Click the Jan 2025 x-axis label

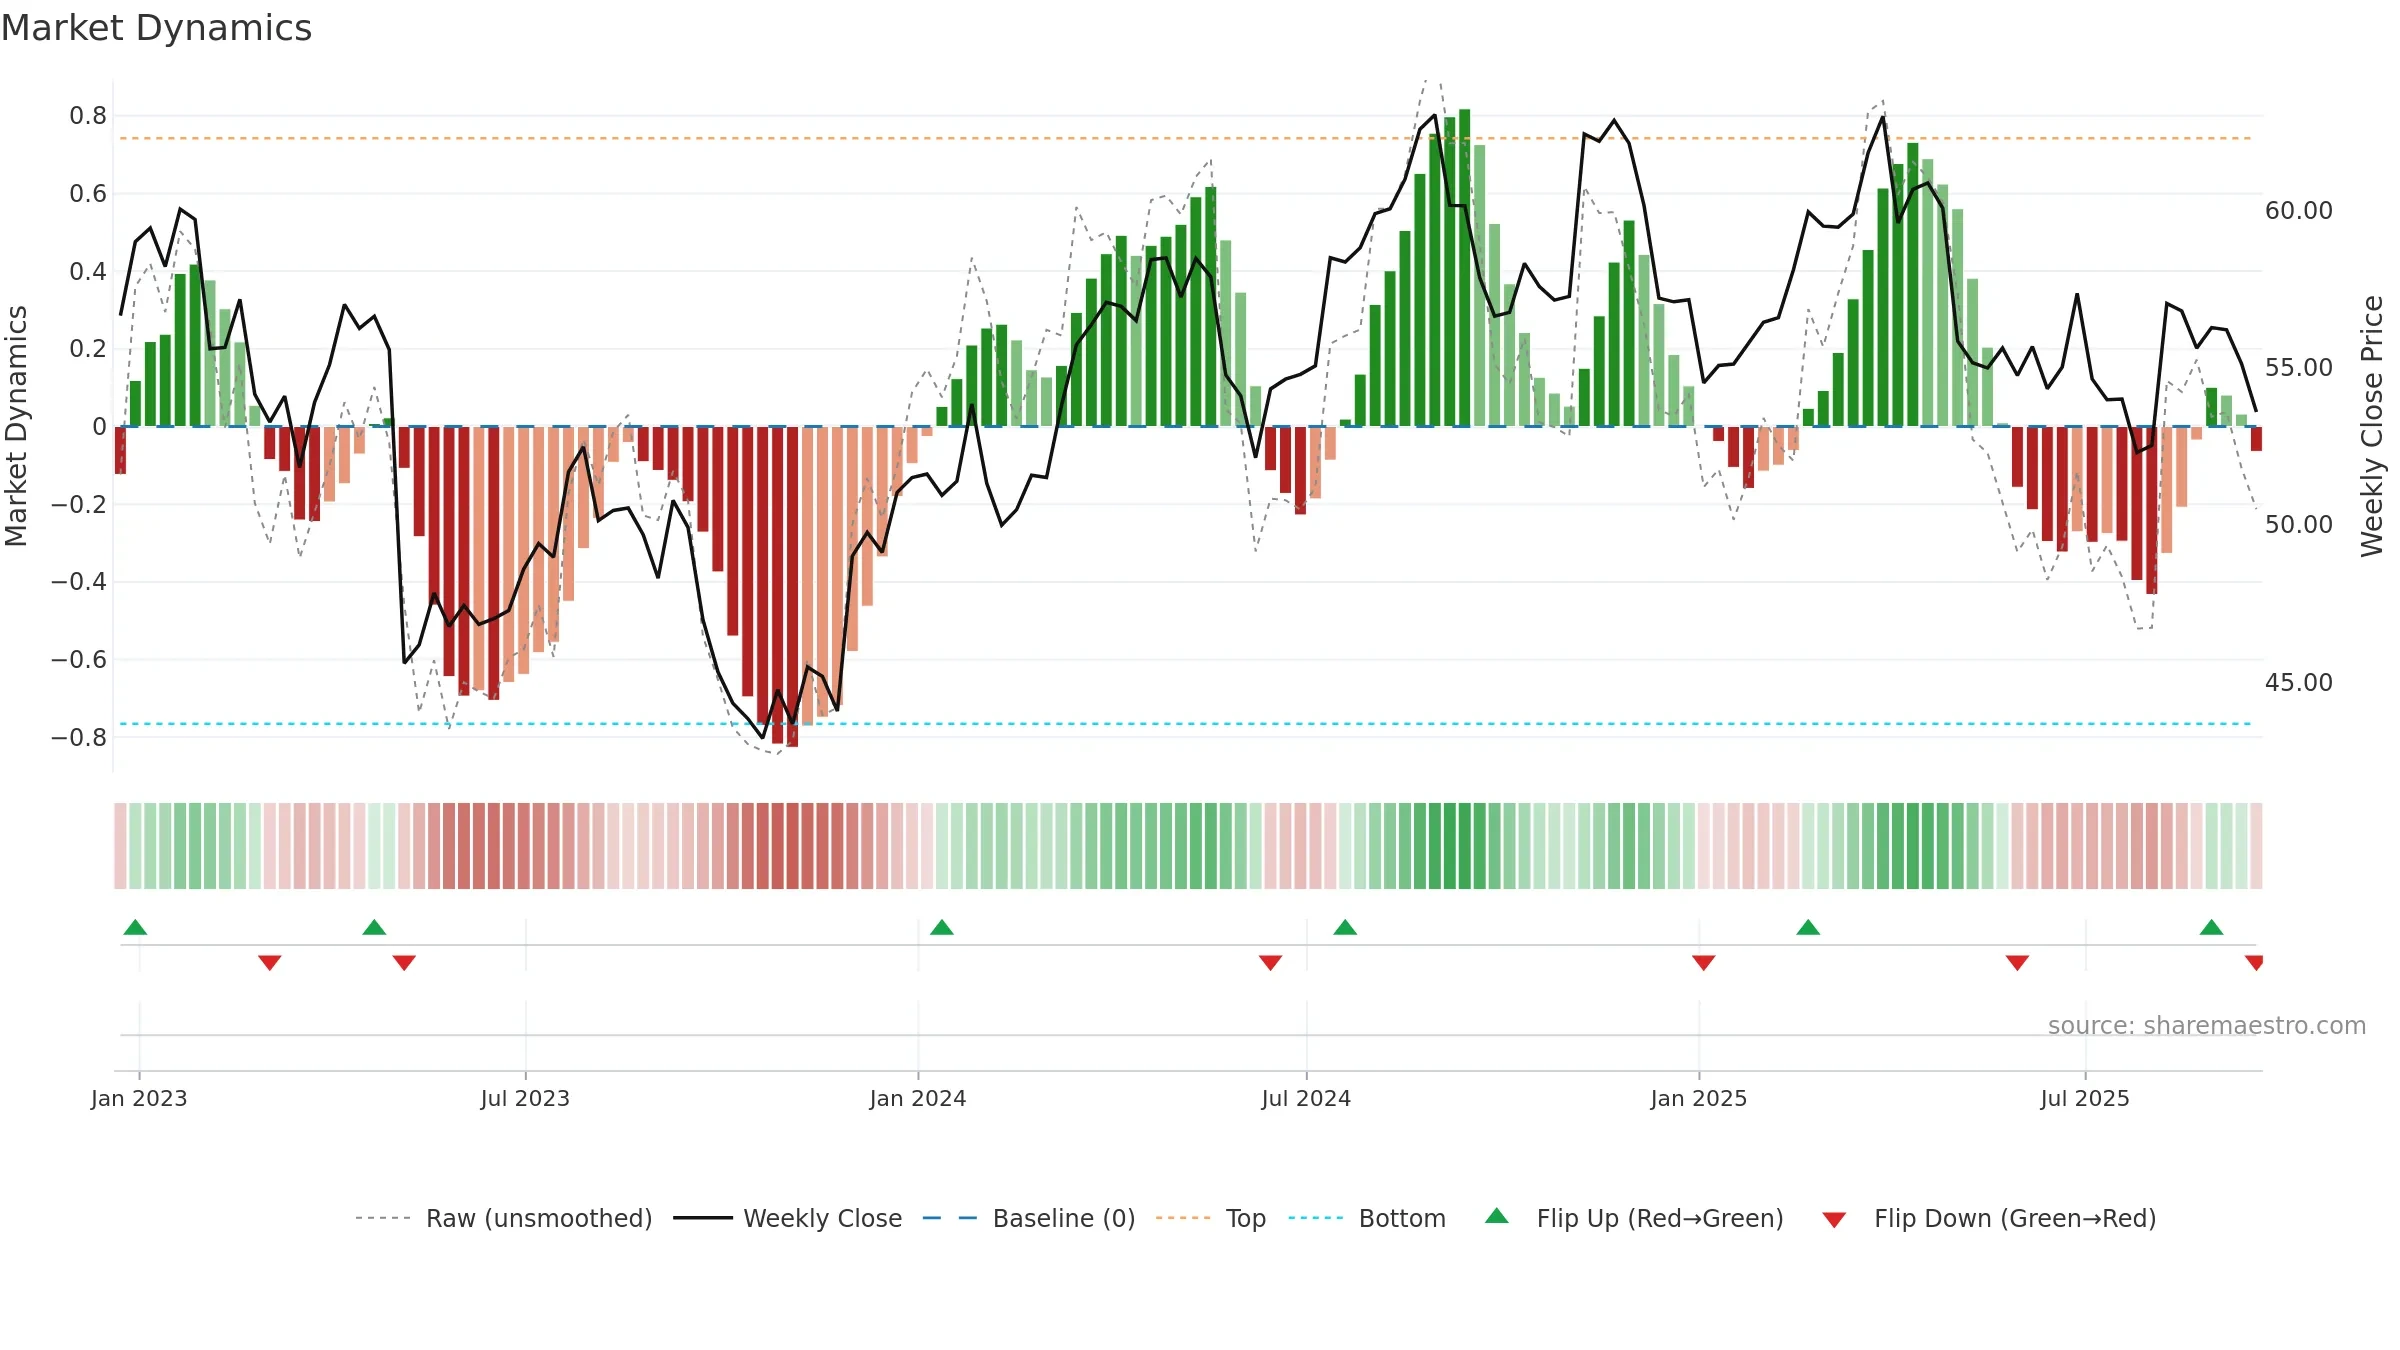click(1699, 1098)
